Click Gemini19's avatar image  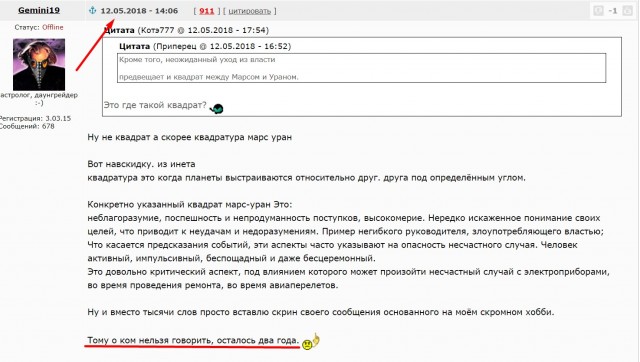point(39,64)
